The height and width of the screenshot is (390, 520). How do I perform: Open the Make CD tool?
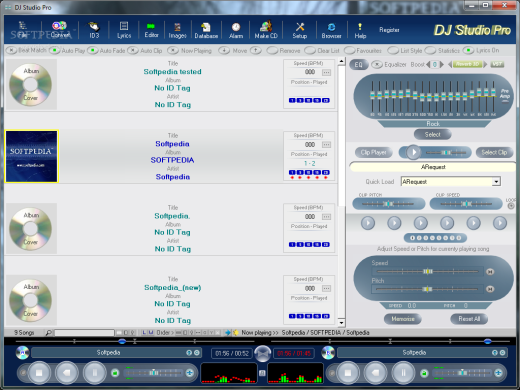click(266, 30)
